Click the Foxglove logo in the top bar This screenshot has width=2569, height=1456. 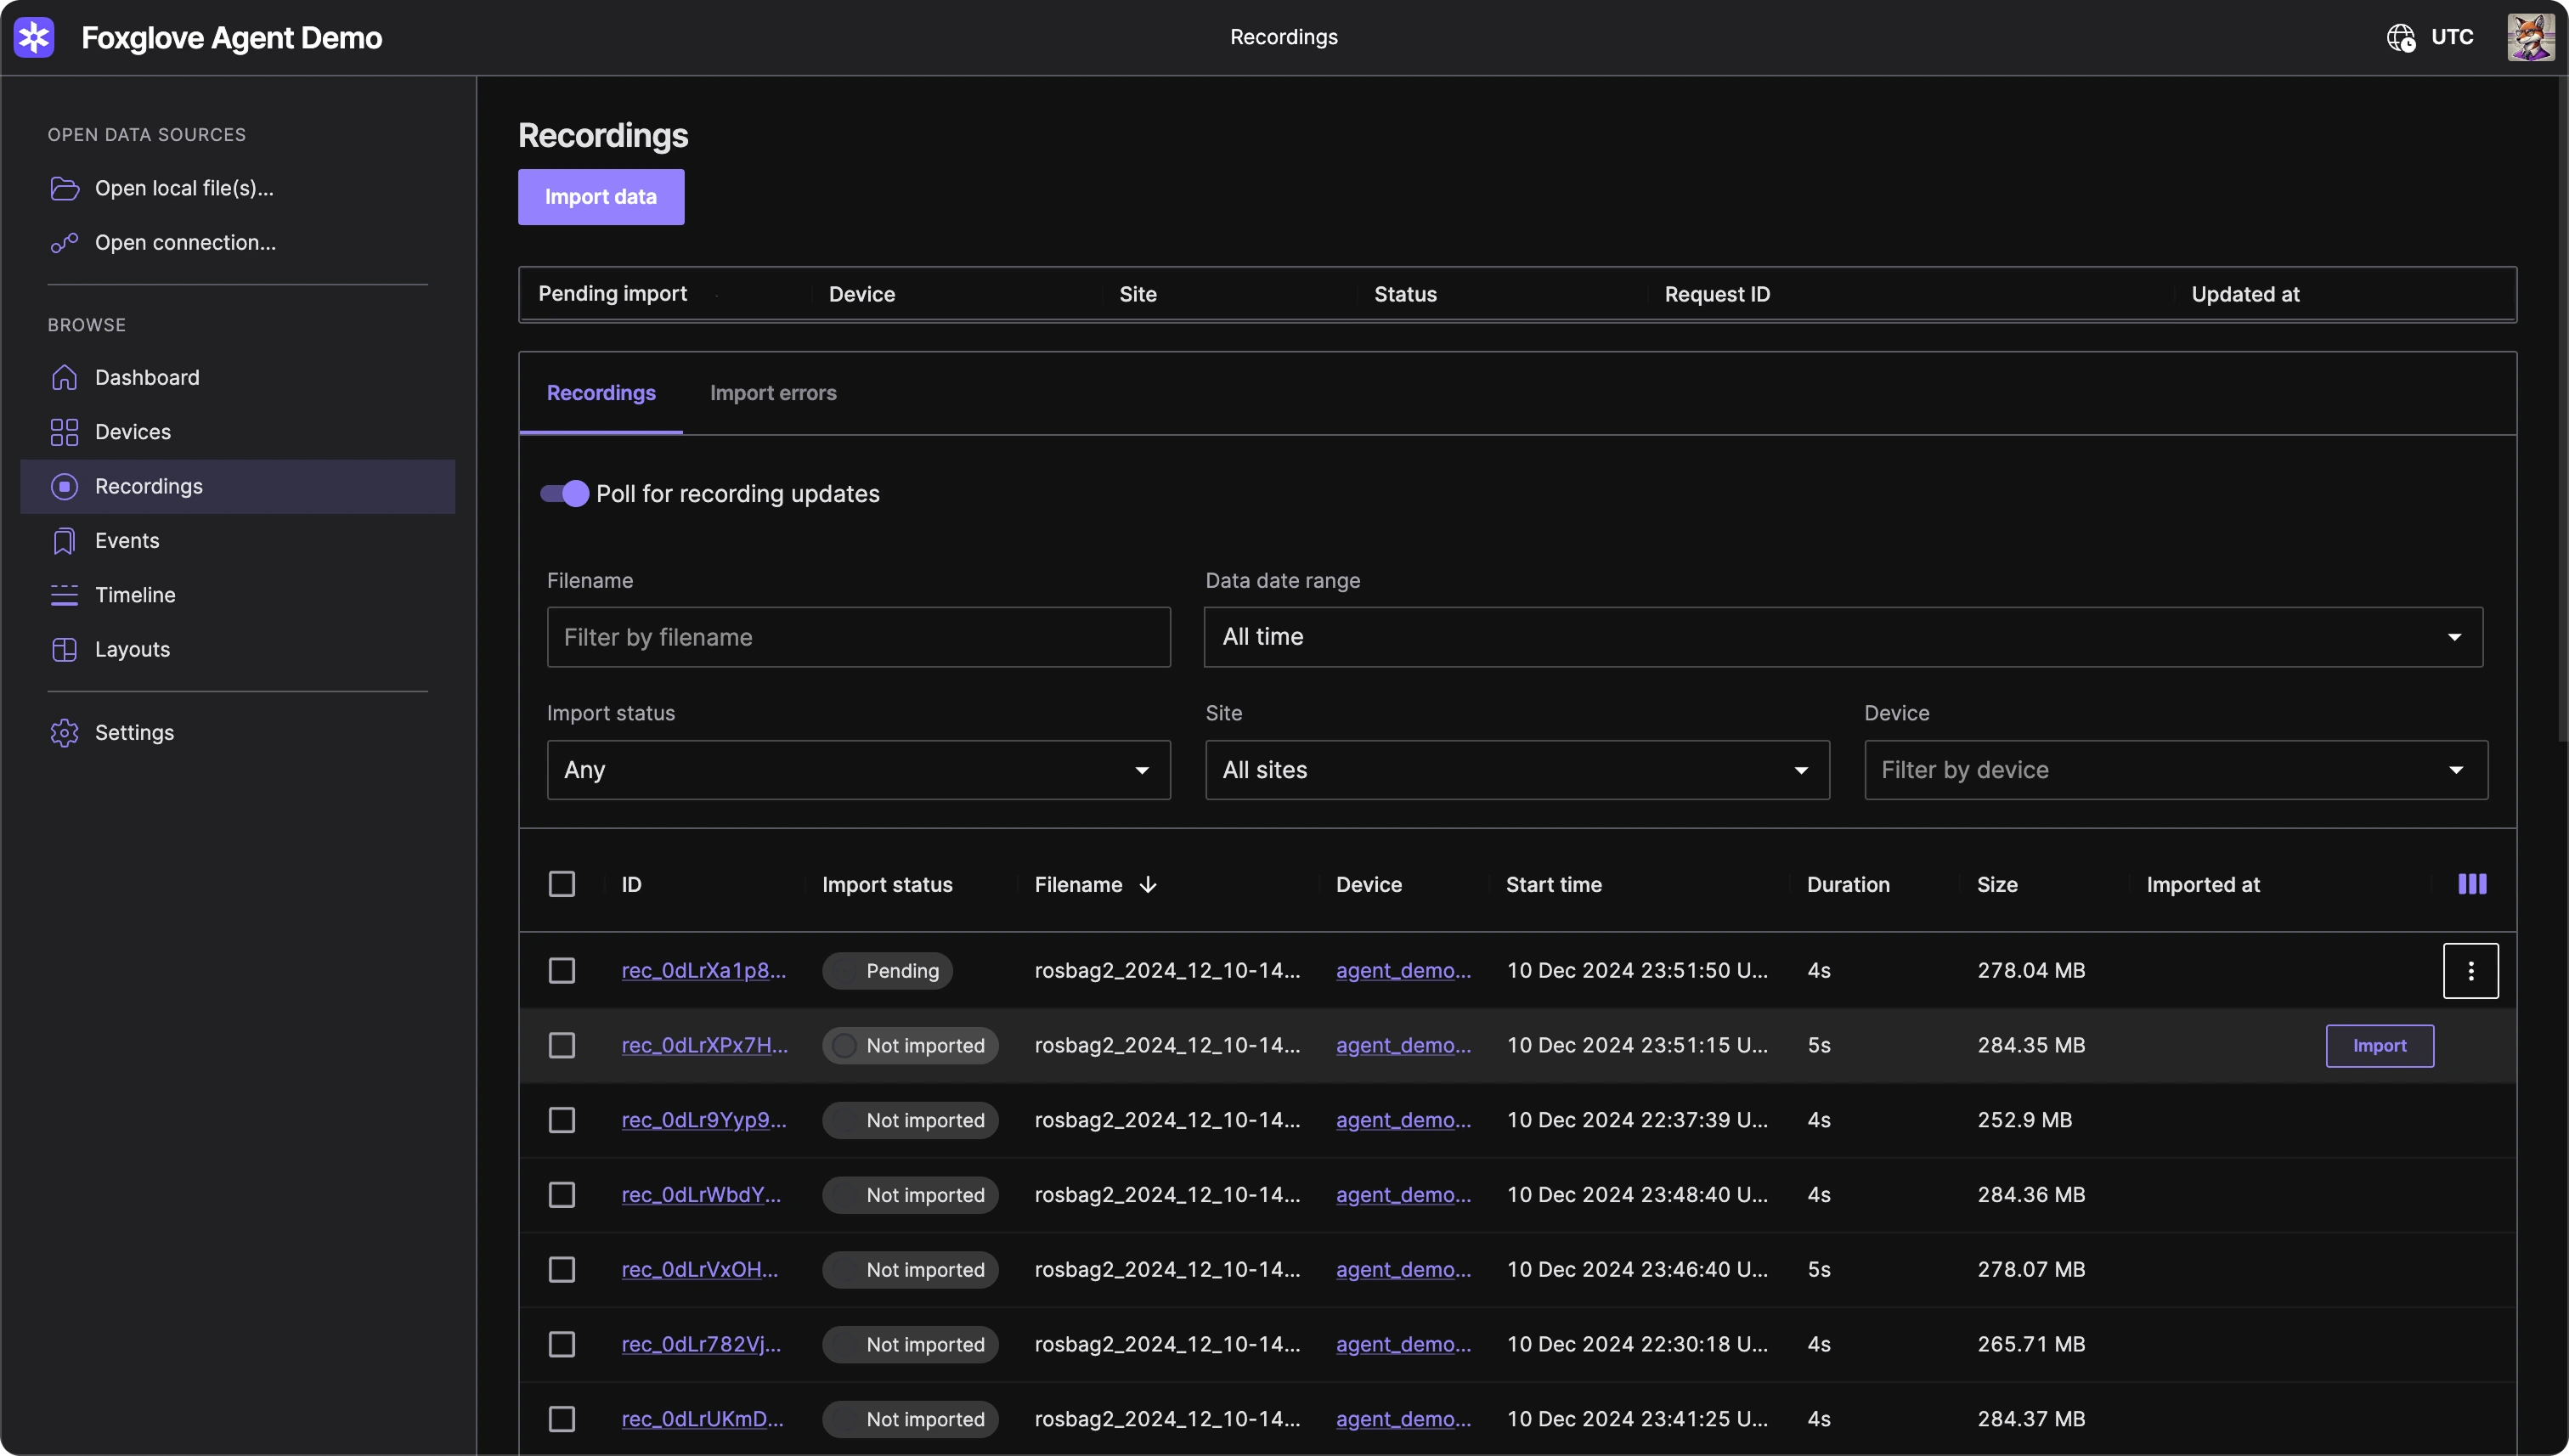coord(33,37)
